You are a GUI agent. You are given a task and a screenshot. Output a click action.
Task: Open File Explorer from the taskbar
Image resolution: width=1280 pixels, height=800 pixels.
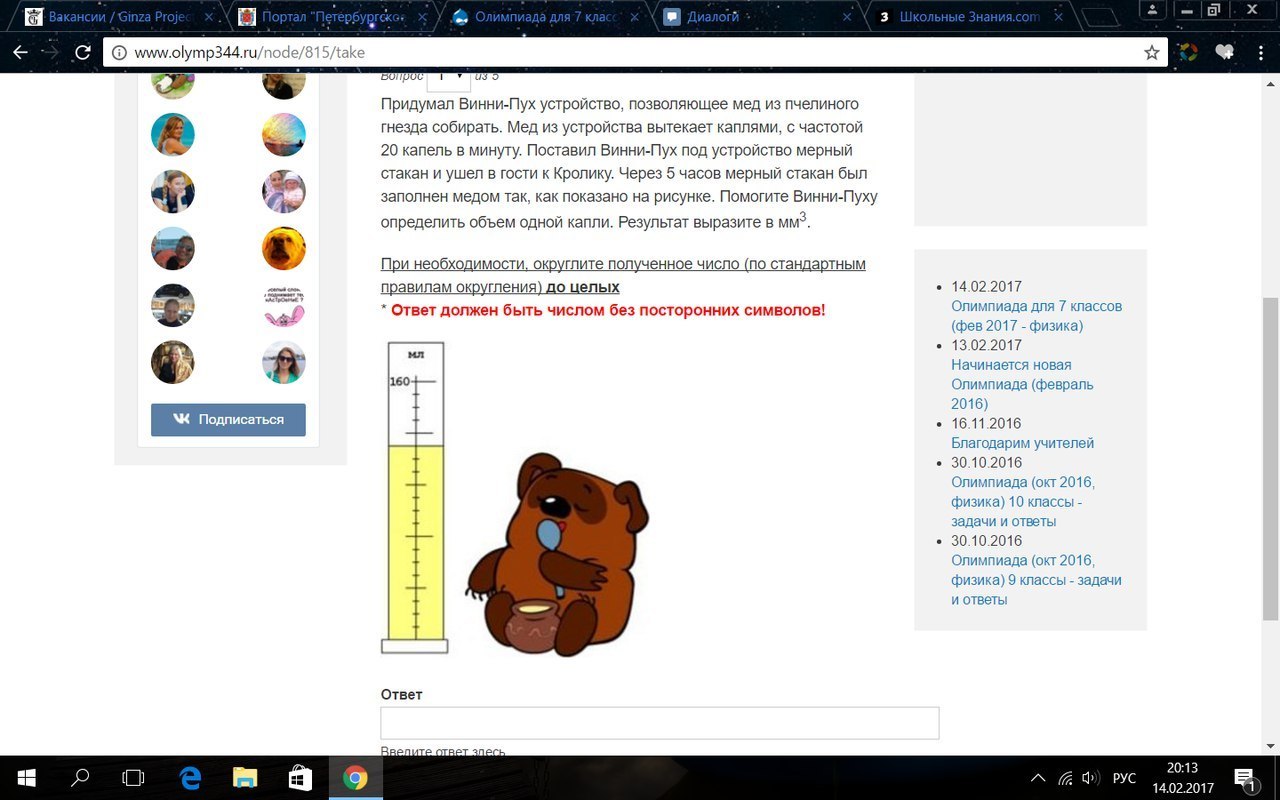(245, 778)
